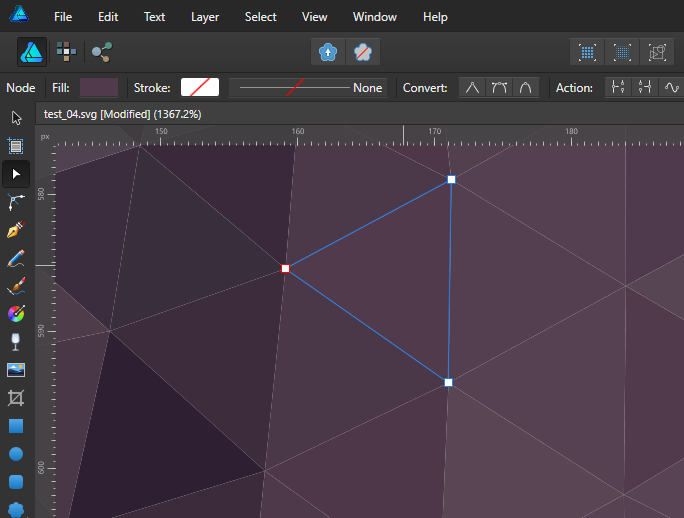The width and height of the screenshot is (684, 518).
Task: Open the Window menu
Action: point(375,17)
